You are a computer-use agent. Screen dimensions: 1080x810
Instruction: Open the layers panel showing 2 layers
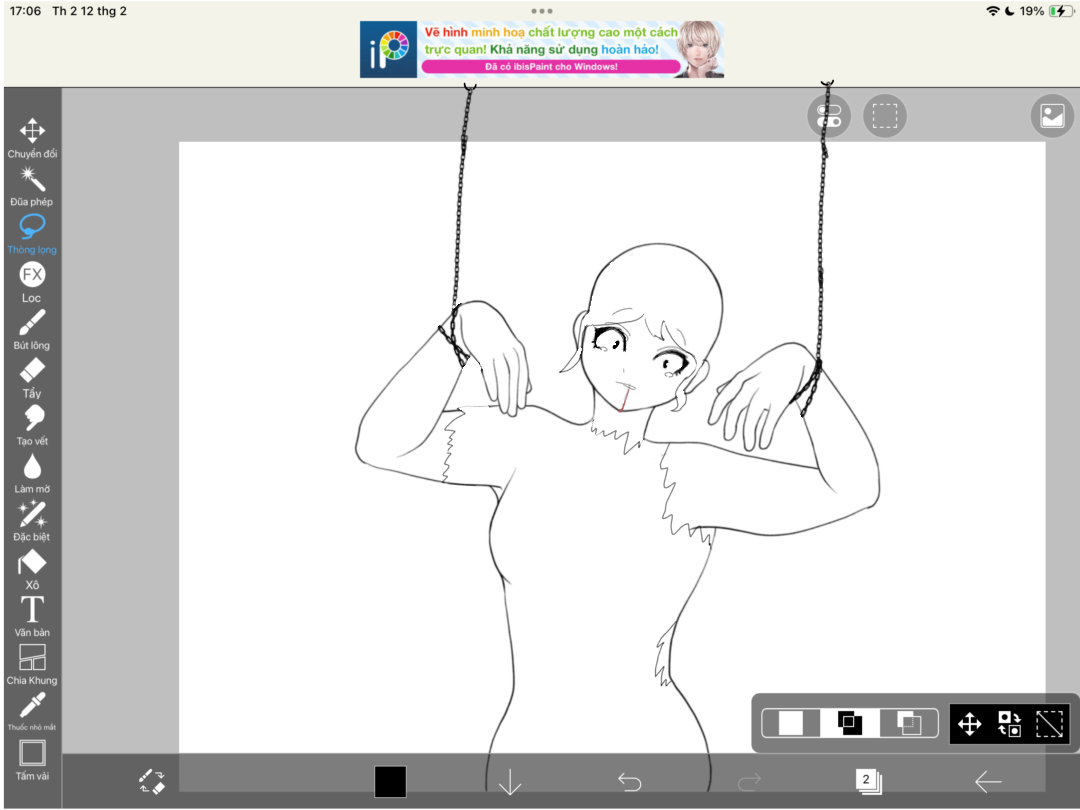[x=870, y=783]
